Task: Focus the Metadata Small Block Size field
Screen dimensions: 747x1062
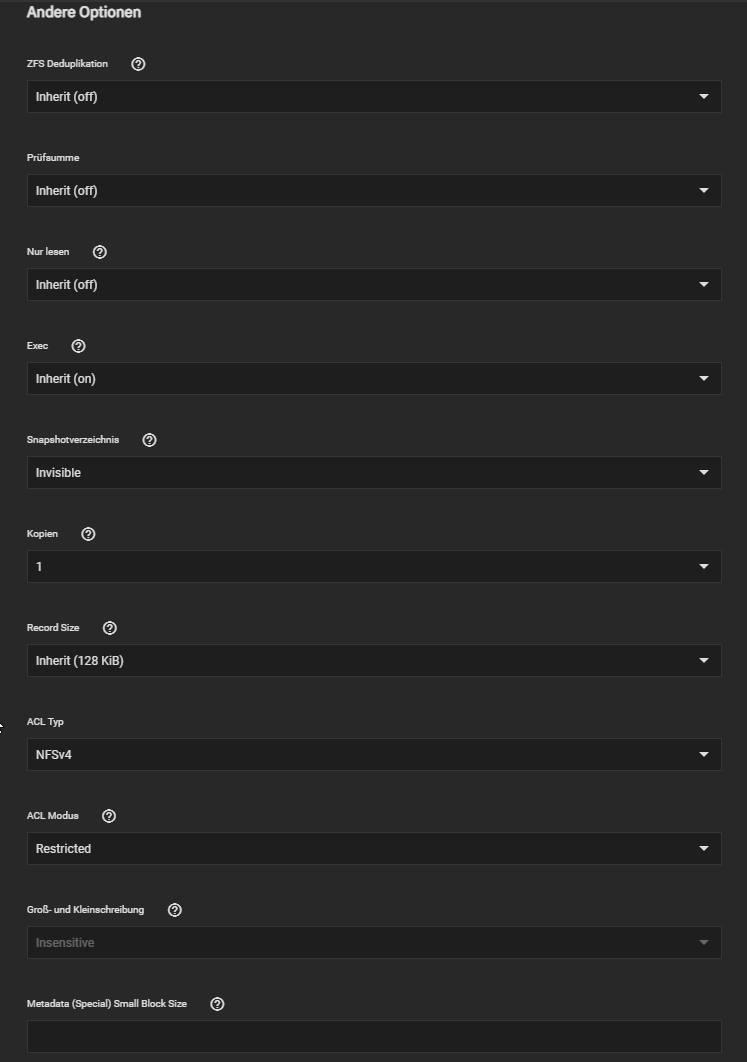Action: point(374,1036)
